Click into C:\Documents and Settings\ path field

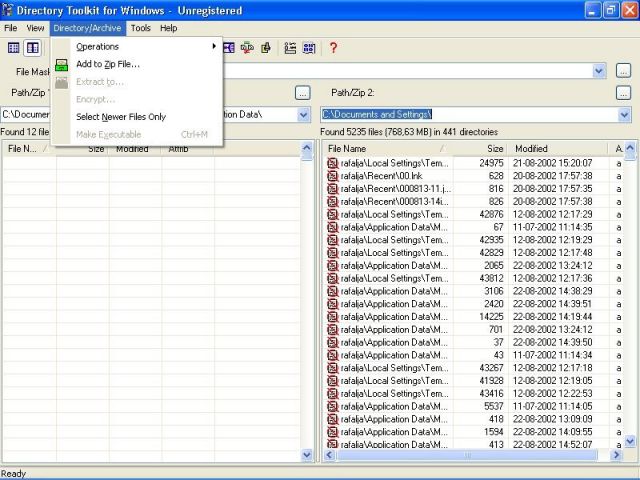(x=469, y=115)
